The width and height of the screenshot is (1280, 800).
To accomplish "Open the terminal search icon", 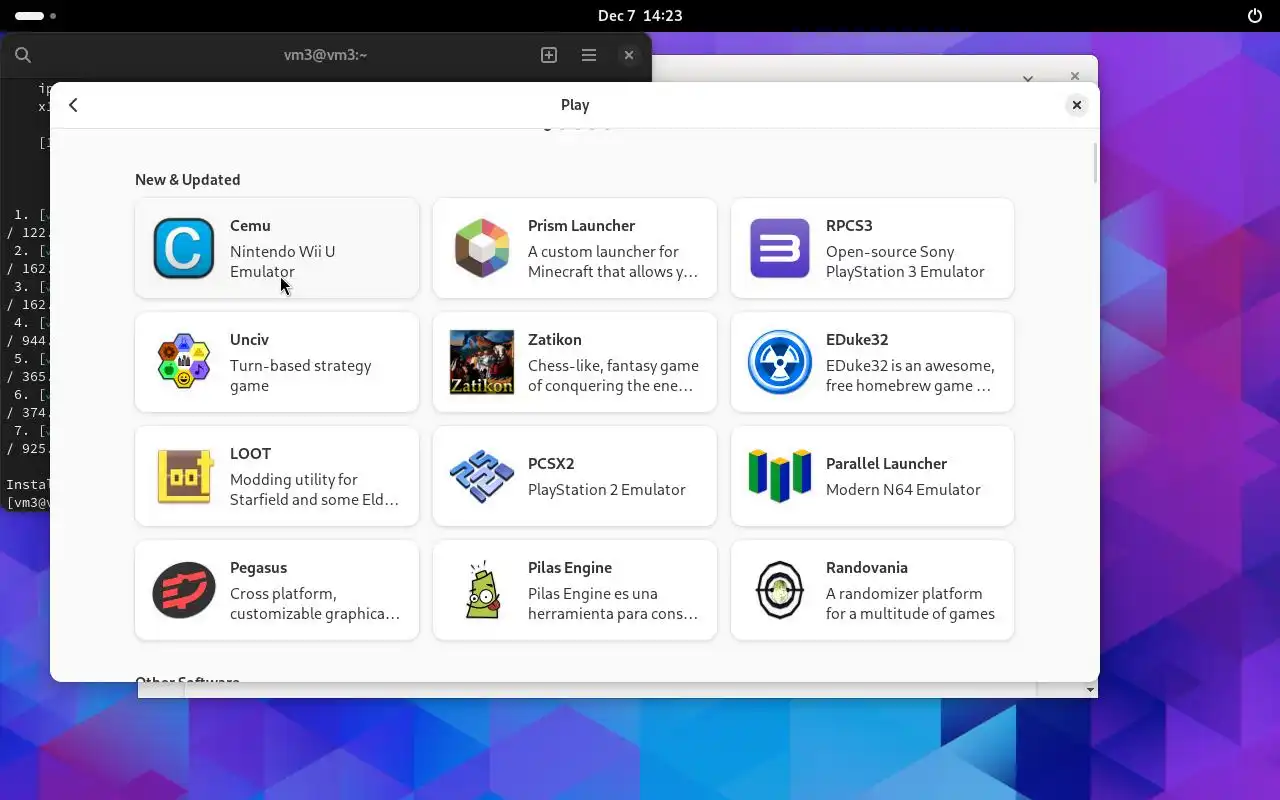I will click(23, 55).
